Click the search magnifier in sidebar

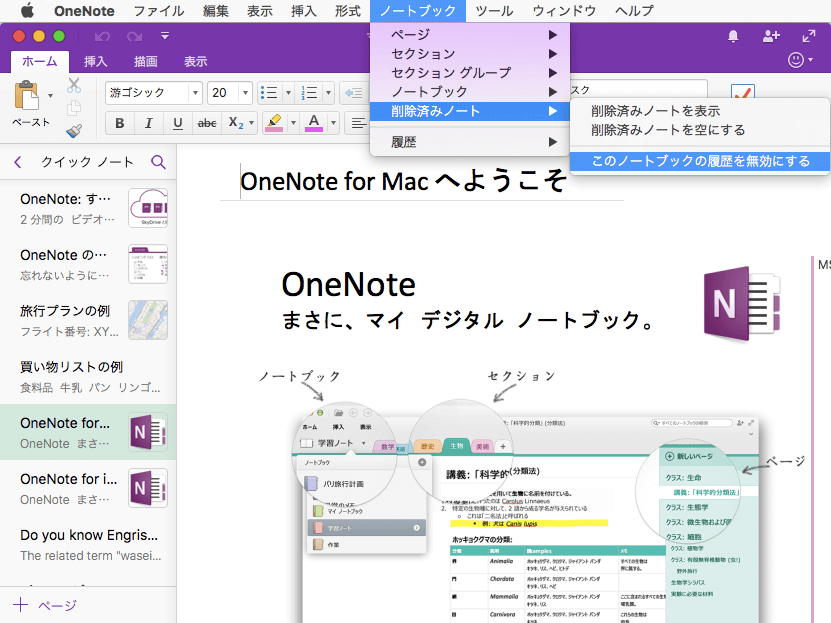coord(158,162)
